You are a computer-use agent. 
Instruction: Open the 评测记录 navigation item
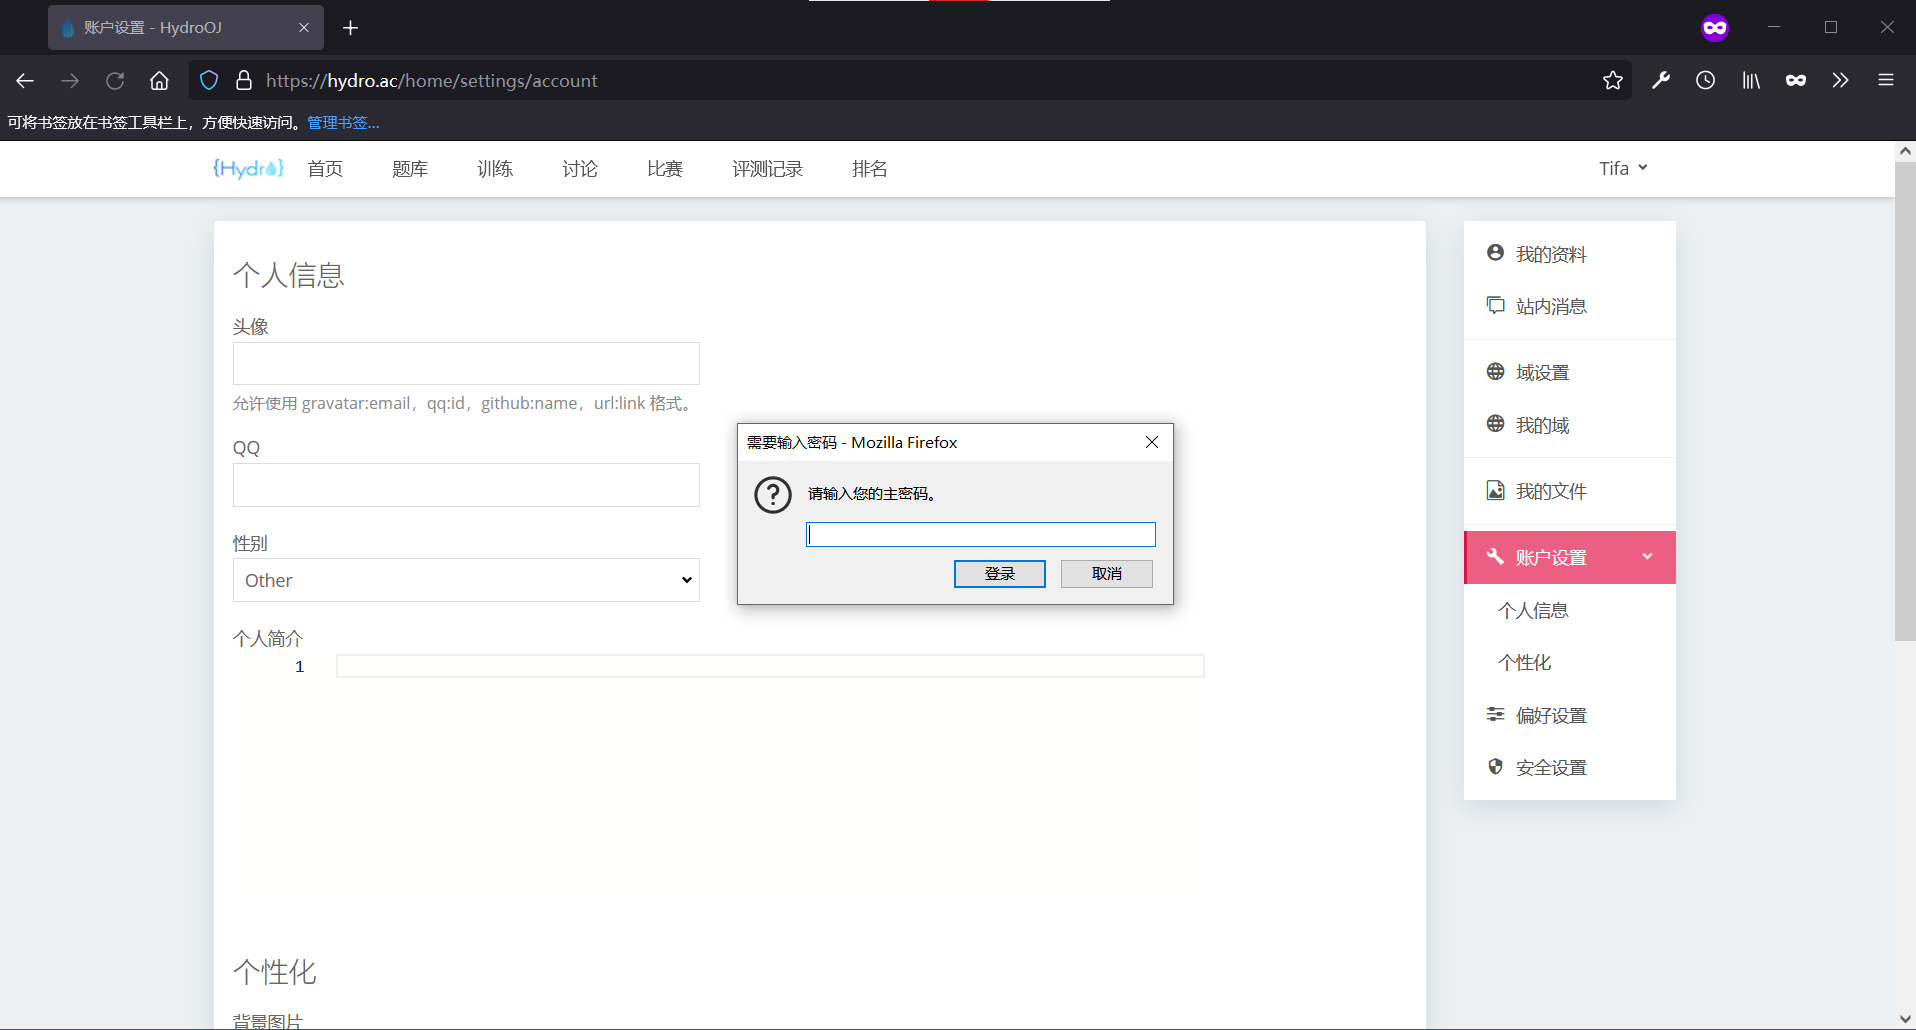(x=768, y=169)
